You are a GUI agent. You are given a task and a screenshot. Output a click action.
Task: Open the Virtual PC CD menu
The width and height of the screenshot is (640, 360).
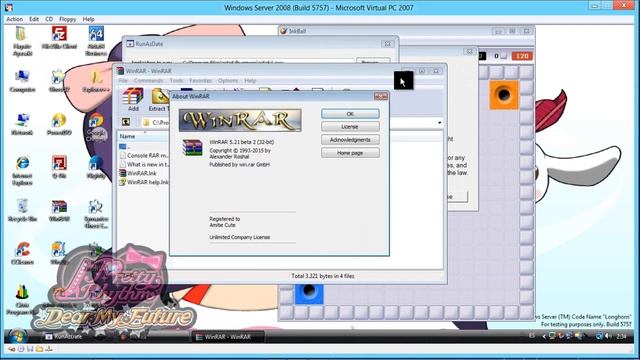point(49,19)
